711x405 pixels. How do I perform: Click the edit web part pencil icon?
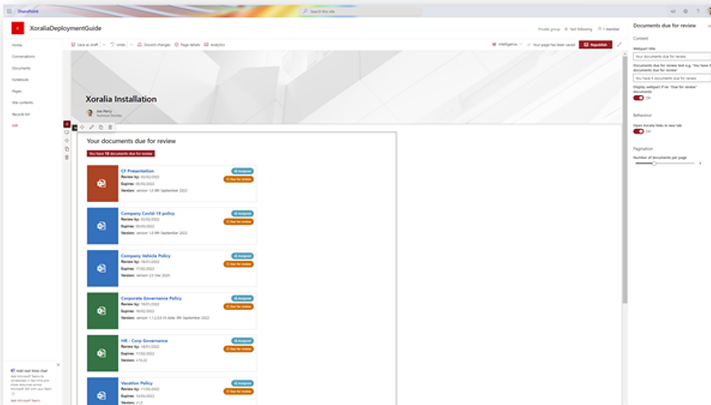(91, 127)
